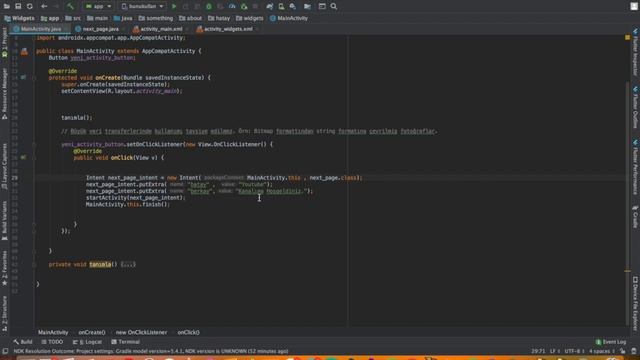Click the 'new OnClickListener' editor breadcrumb
640x360 pixels.
[141, 332]
